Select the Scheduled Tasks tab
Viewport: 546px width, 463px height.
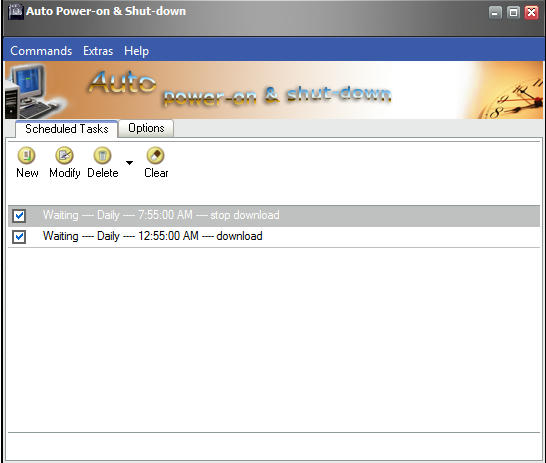coord(67,129)
